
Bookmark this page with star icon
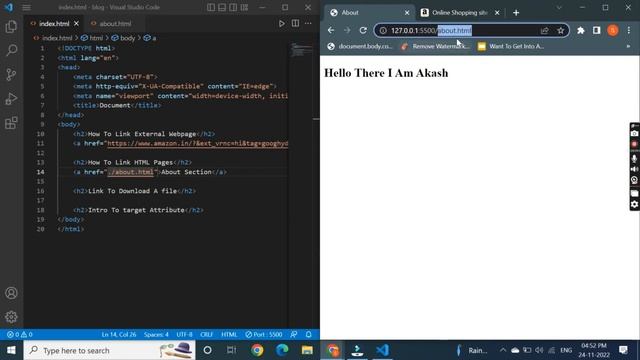point(560,31)
